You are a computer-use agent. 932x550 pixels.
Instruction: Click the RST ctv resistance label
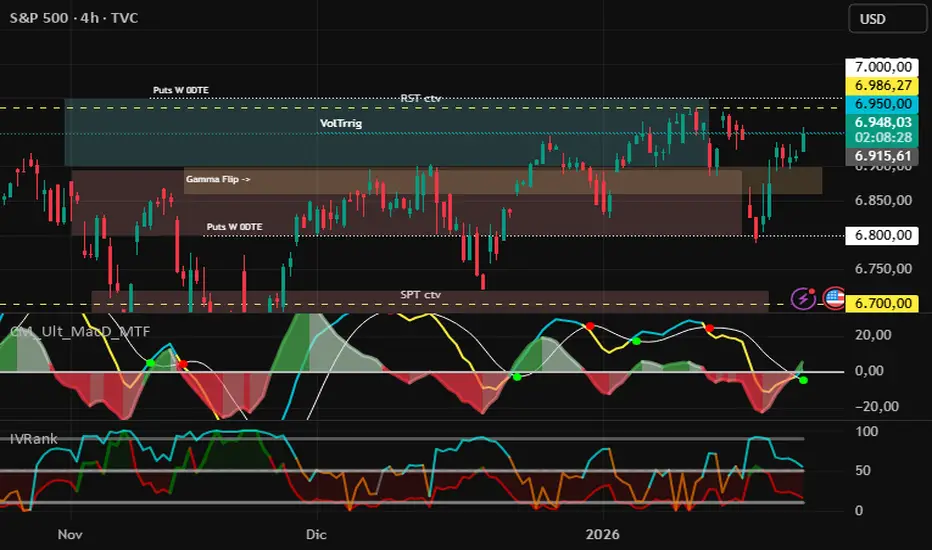(420, 98)
